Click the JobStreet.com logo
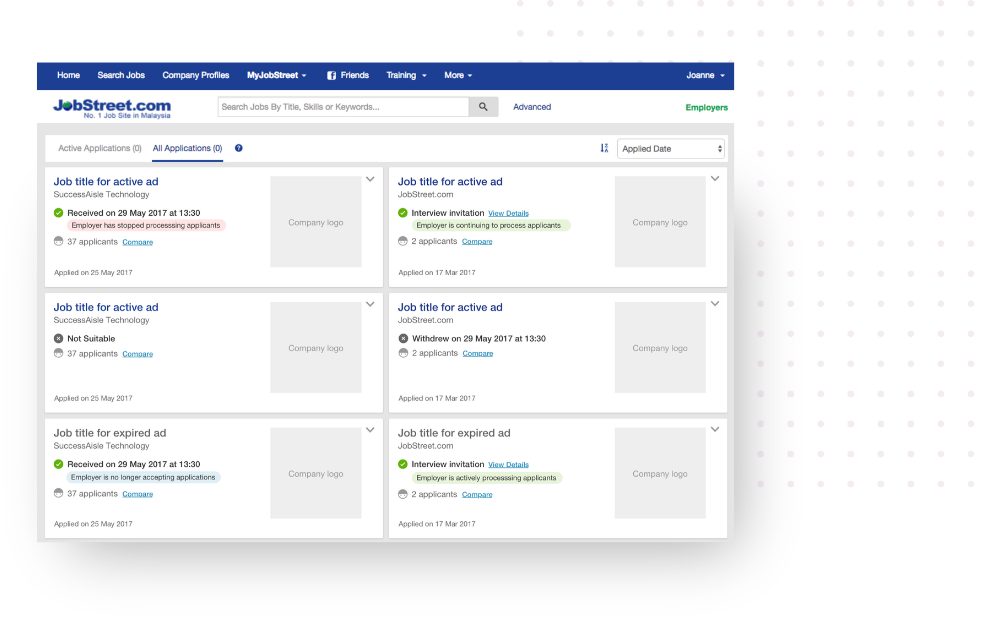 112,108
